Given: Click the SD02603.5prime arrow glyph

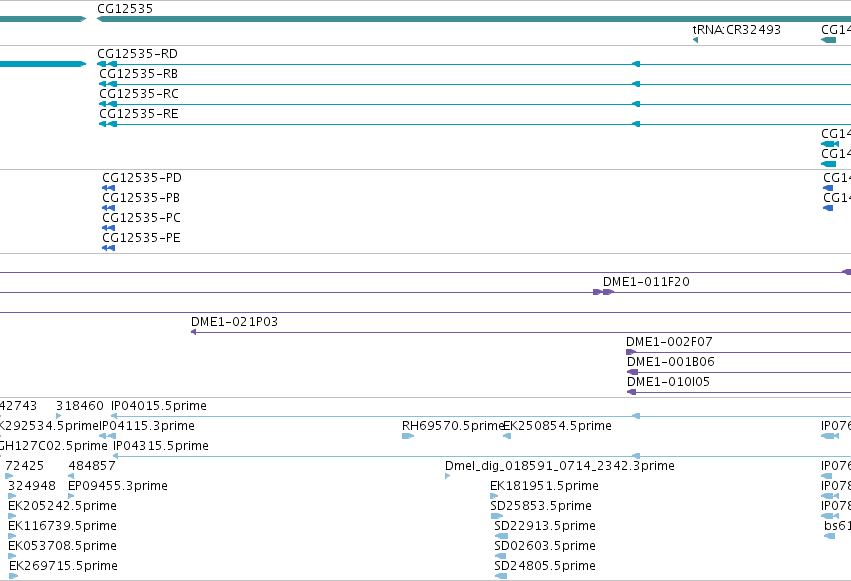Looking at the screenshot, I should [x=500, y=557].
